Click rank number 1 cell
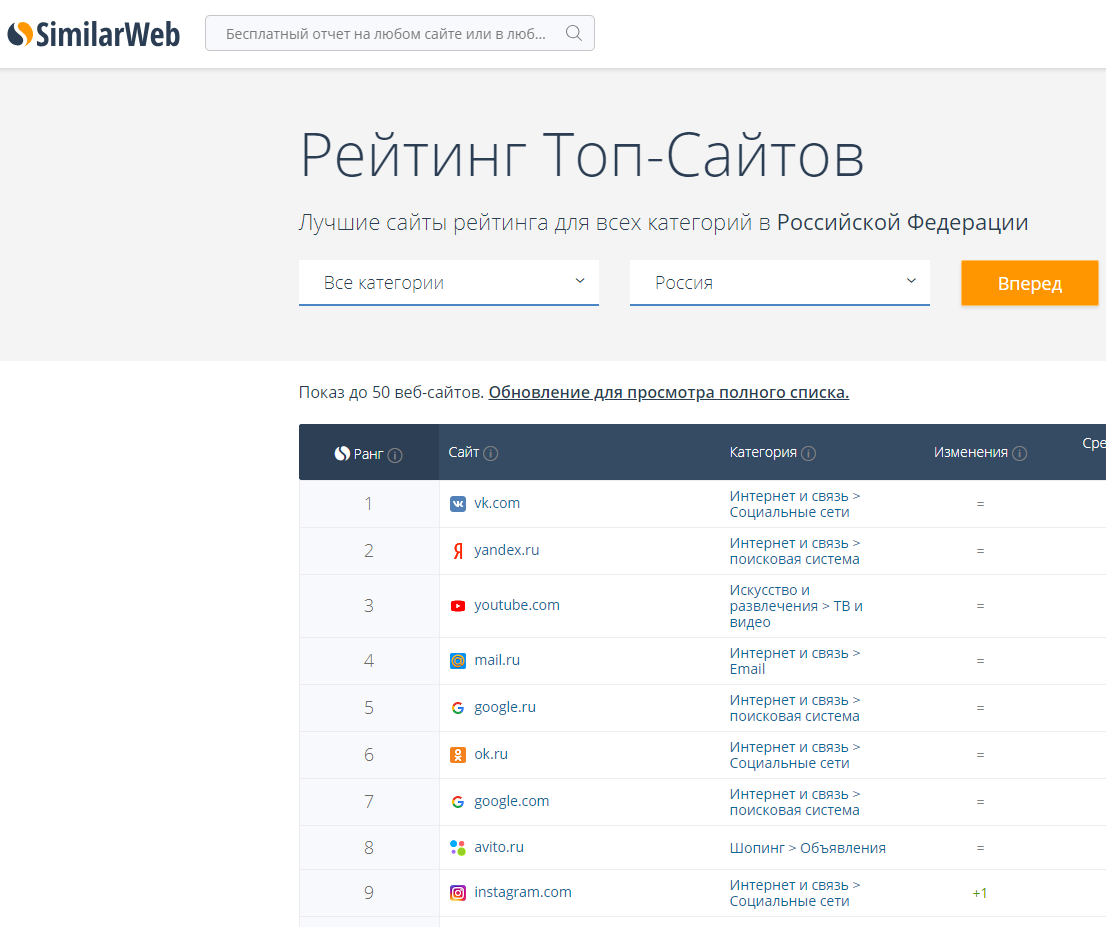The image size is (1106, 927). pyautogui.click(x=369, y=504)
